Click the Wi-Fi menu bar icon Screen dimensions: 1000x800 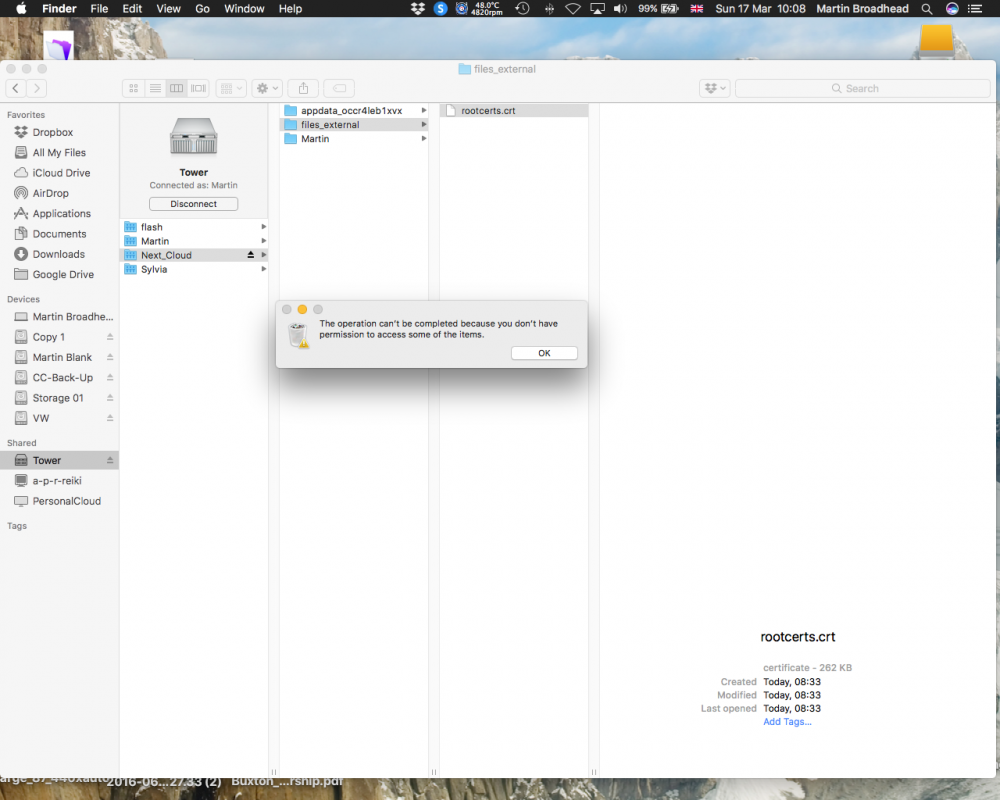pyautogui.click(x=573, y=8)
